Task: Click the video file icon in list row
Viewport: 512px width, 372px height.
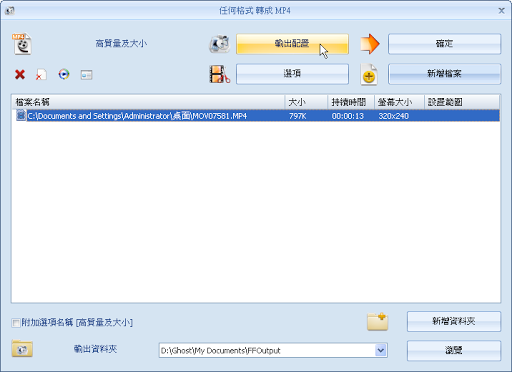Action: coord(21,115)
